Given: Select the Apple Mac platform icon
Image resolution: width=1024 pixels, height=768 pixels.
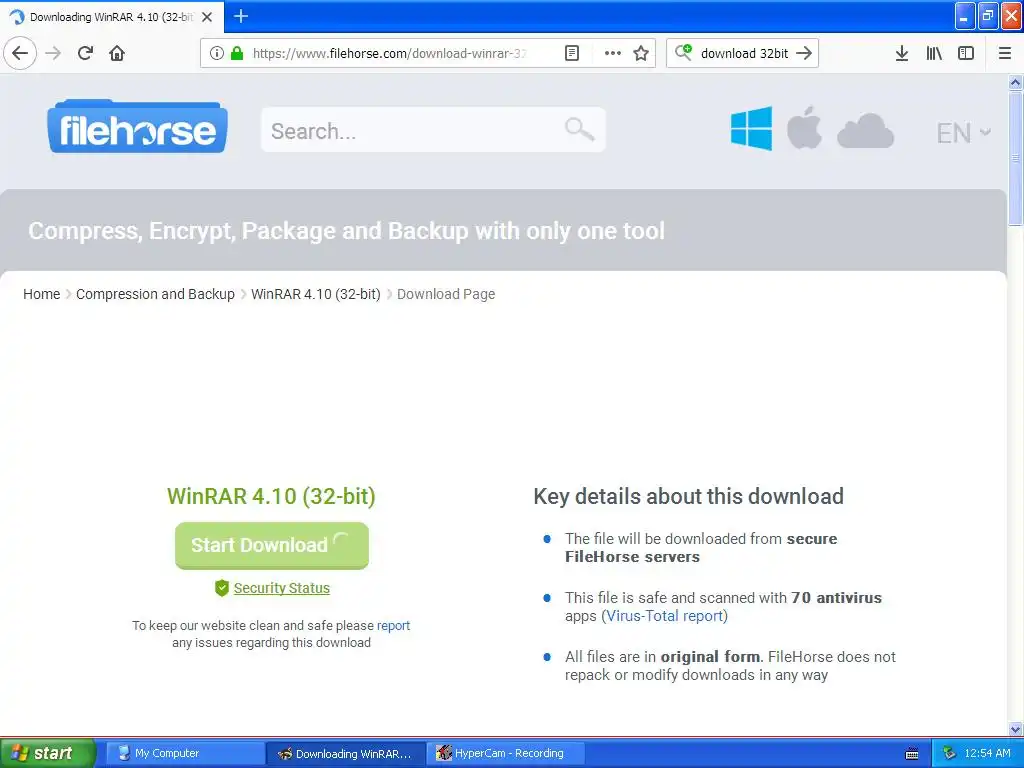Looking at the screenshot, I should click(x=804, y=127).
